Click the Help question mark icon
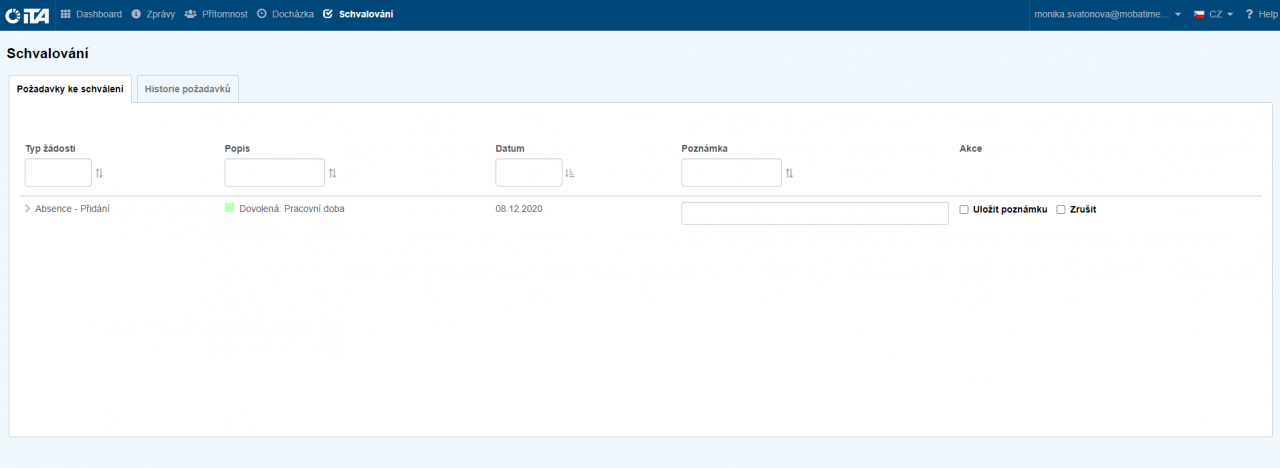Viewport: 1280px width, 468px height. pos(1249,14)
